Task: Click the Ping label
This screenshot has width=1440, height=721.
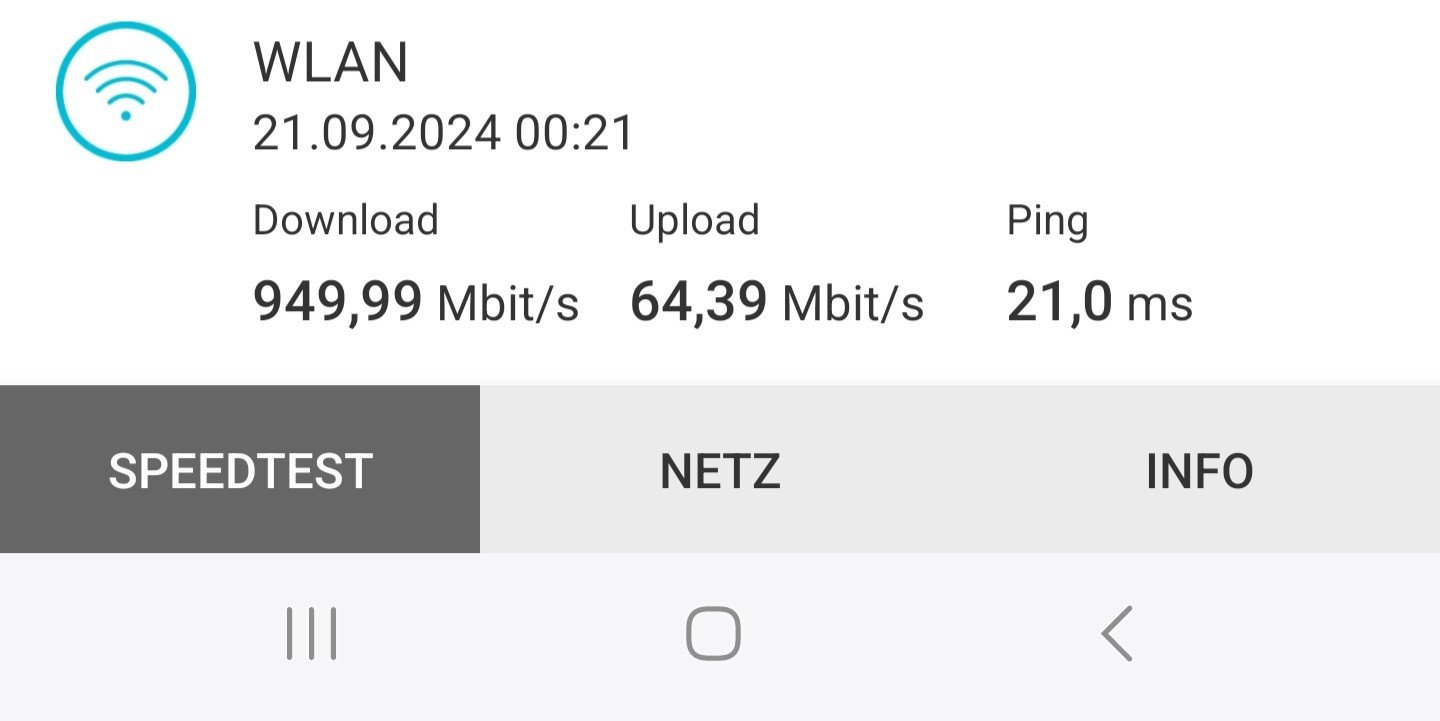Action: [x=1047, y=220]
